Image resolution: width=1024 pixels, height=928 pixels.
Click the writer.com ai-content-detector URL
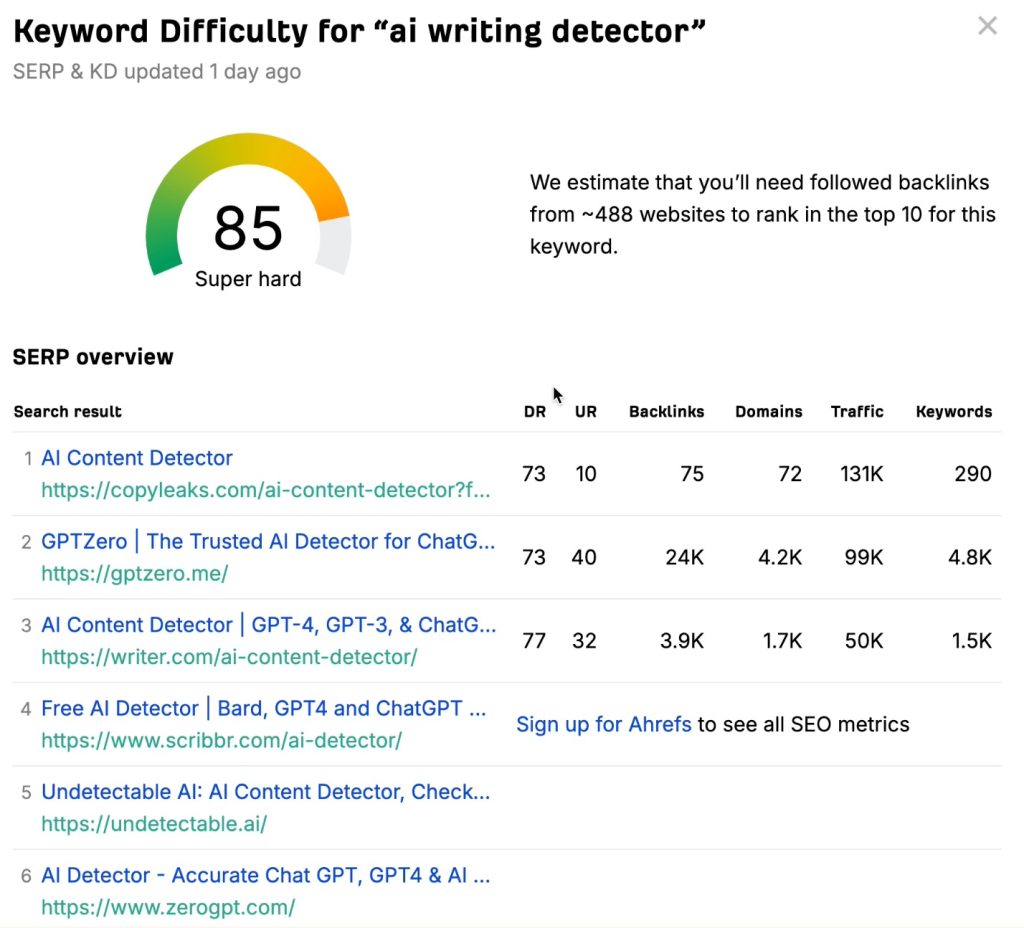click(229, 657)
